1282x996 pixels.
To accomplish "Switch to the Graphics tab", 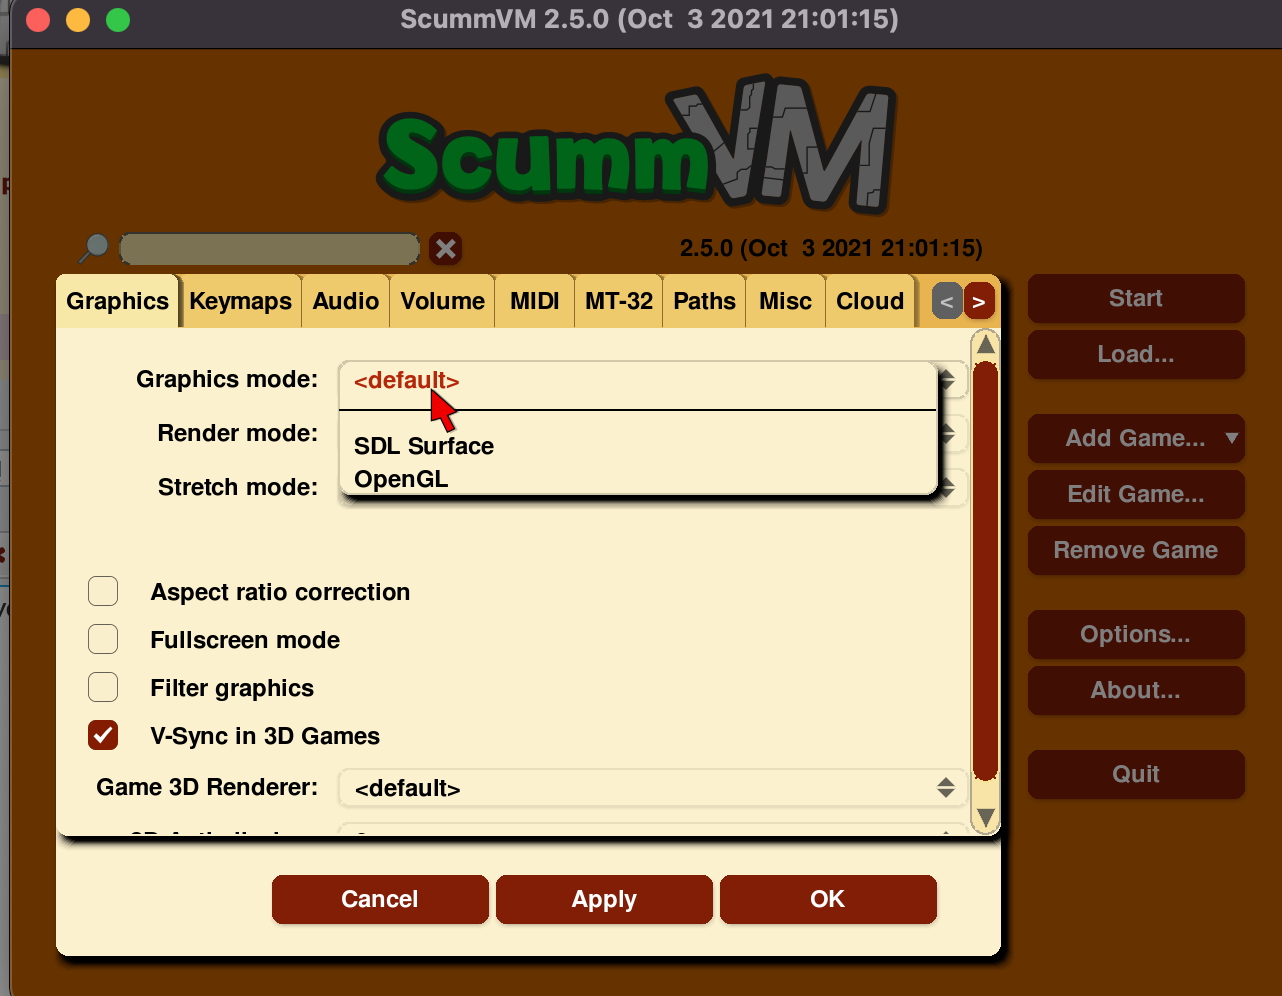I will click(x=118, y=301).
